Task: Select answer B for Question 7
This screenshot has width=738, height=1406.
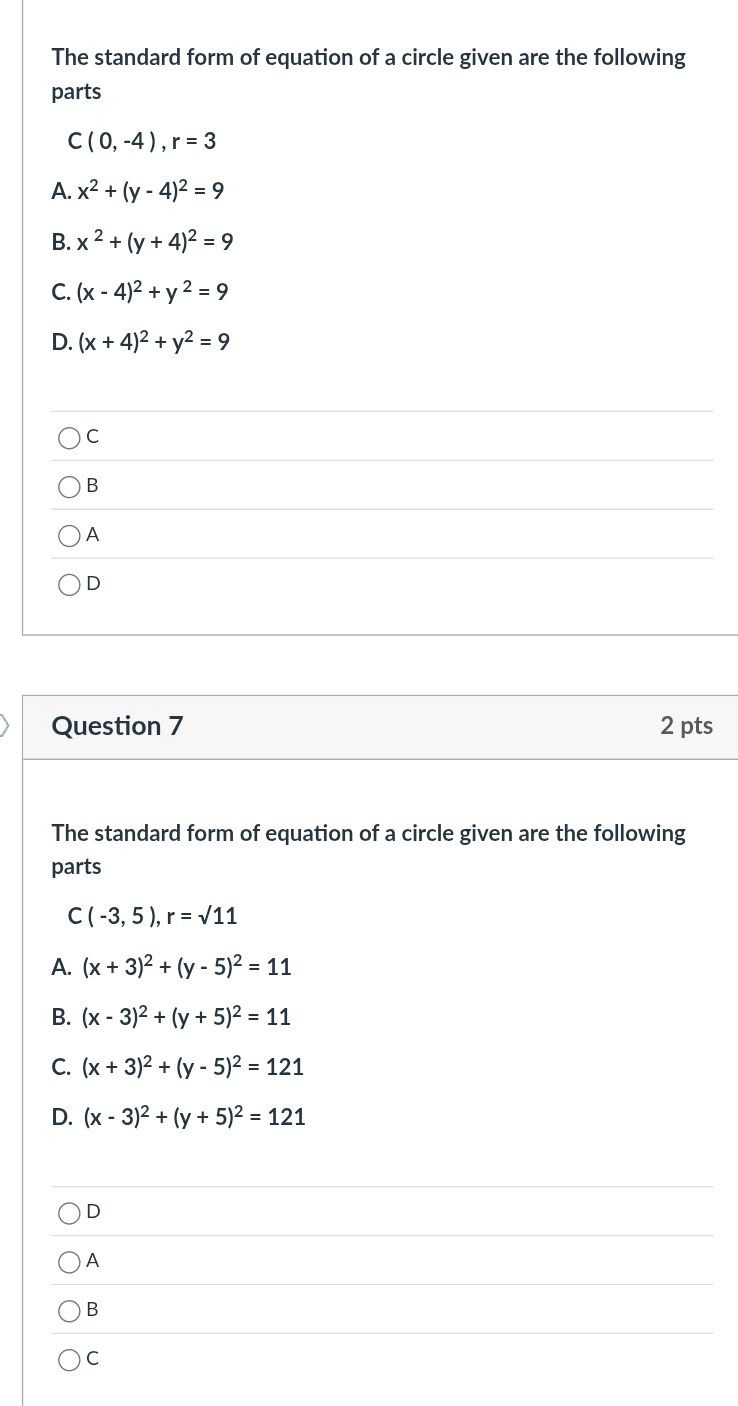Action: point(70,1310)
